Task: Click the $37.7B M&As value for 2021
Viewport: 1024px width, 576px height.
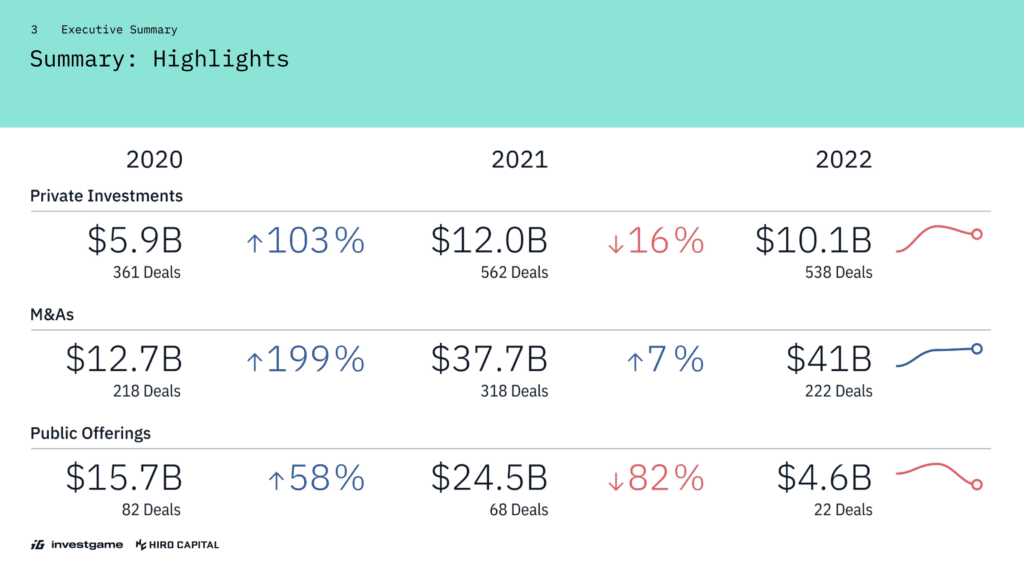Action: pos(489,359)
